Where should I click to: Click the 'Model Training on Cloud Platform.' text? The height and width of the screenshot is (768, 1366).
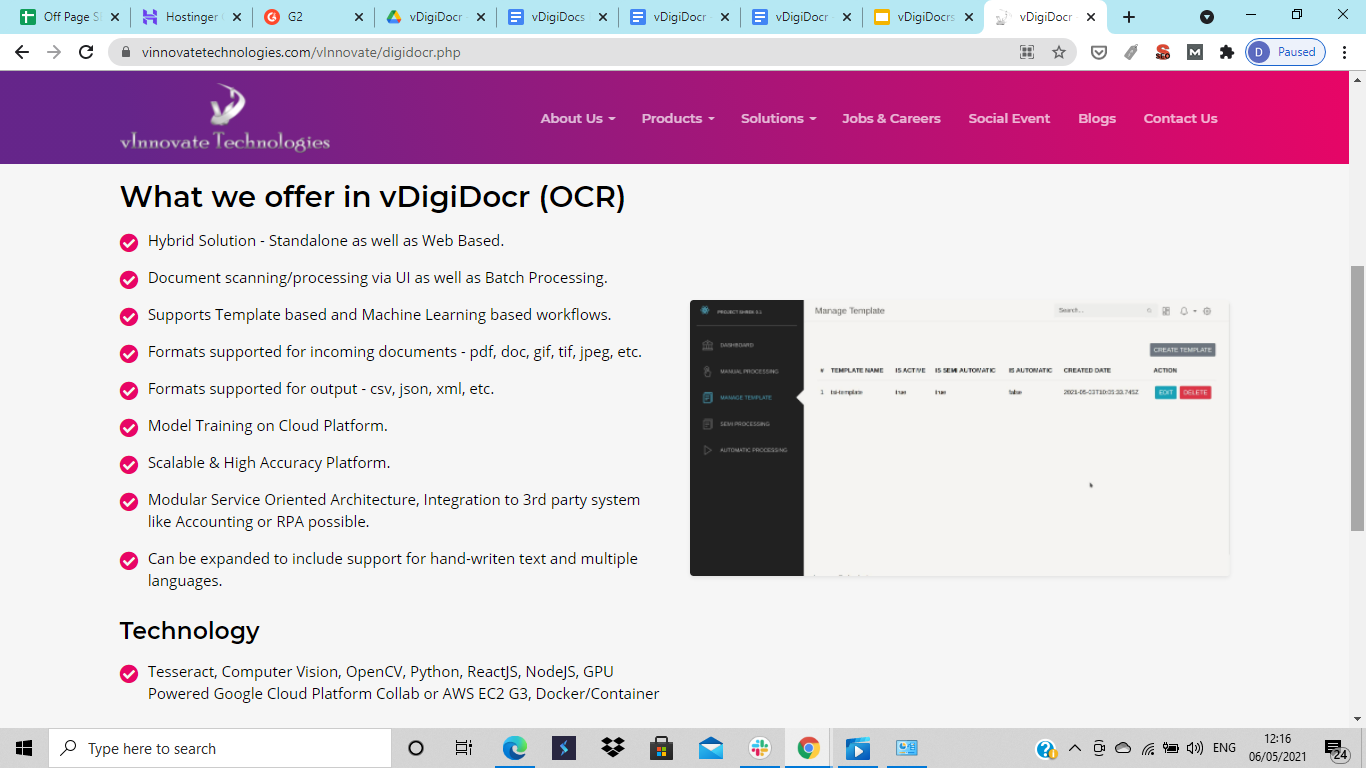tap(268, 426)
